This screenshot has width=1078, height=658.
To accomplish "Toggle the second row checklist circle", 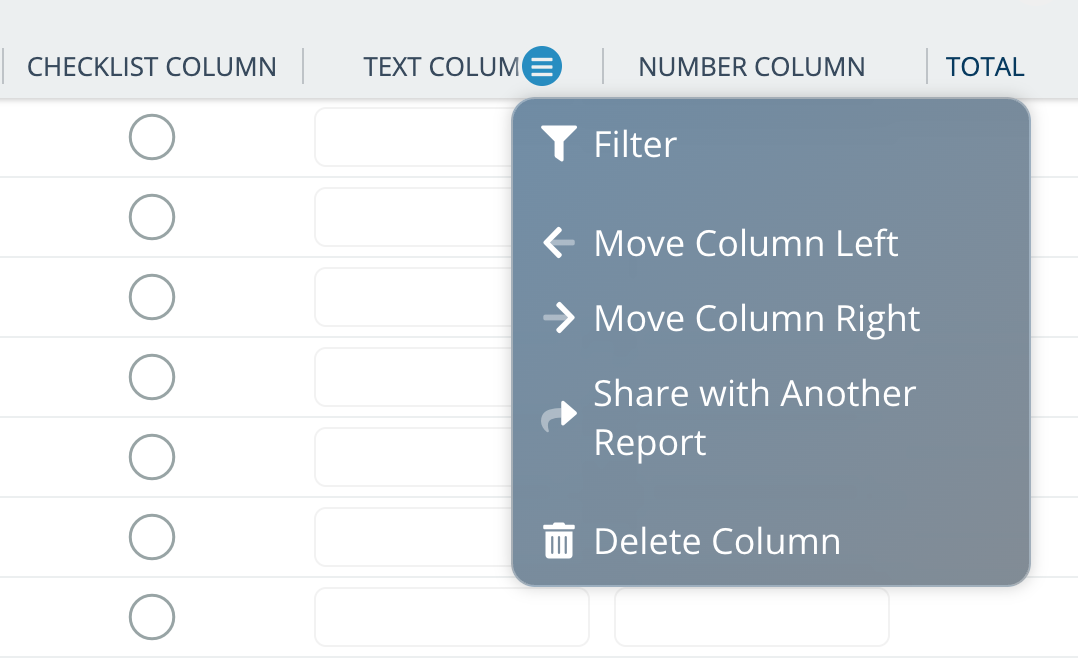I will (x=152, y=217).
